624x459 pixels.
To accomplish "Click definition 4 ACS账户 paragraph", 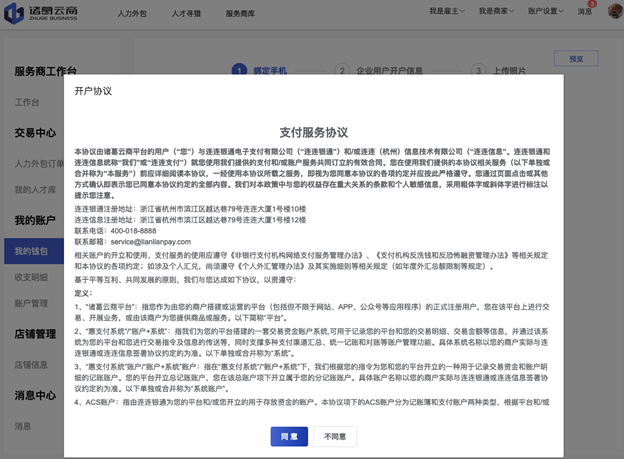I will [312, 402].
